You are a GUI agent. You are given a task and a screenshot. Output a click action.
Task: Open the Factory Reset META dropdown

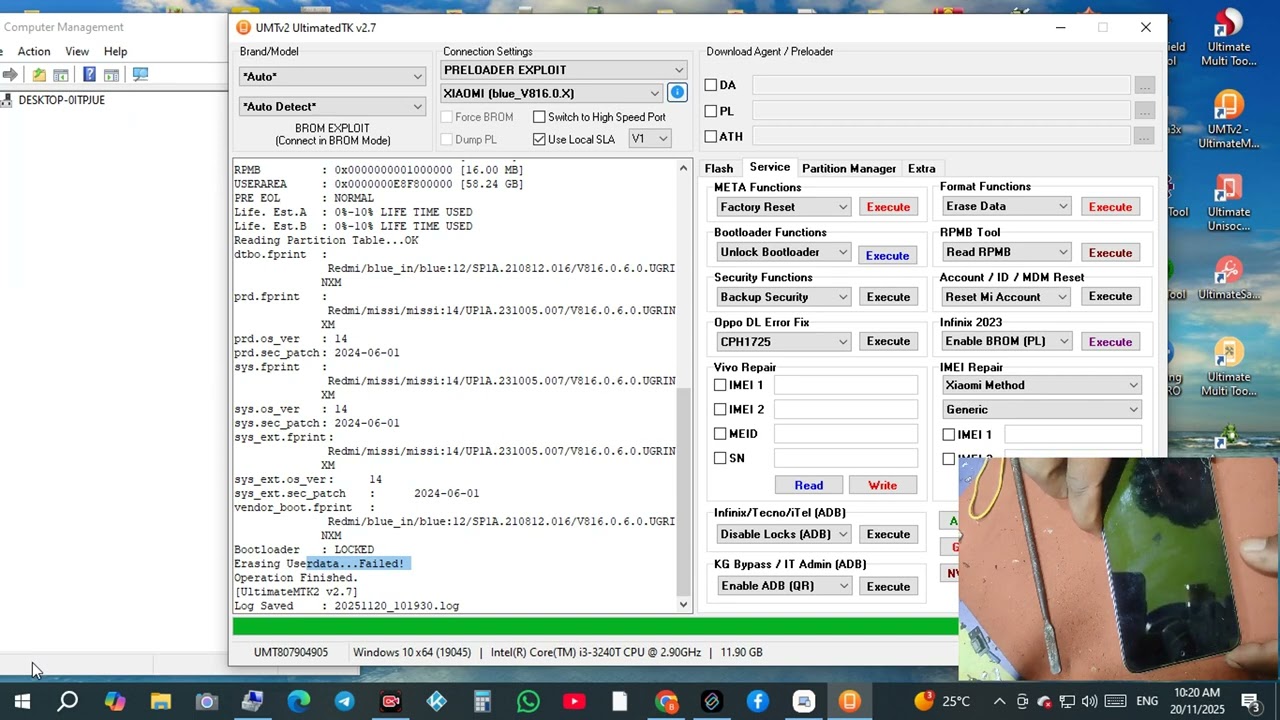click(783, 207)
